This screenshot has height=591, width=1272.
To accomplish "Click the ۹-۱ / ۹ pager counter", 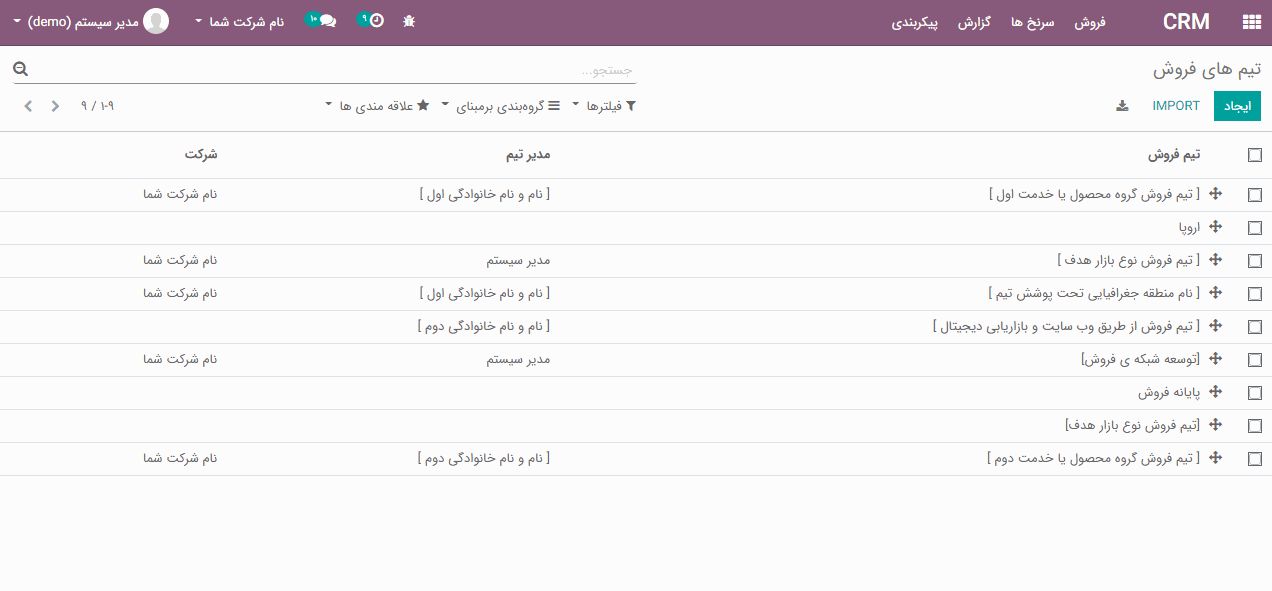I will [x=98, y=105].
